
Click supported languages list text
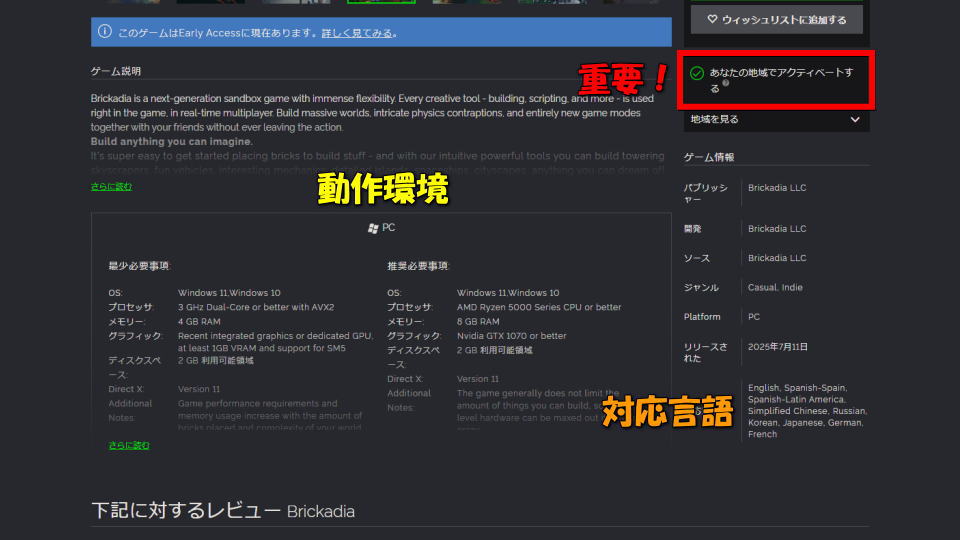[807, 411]
